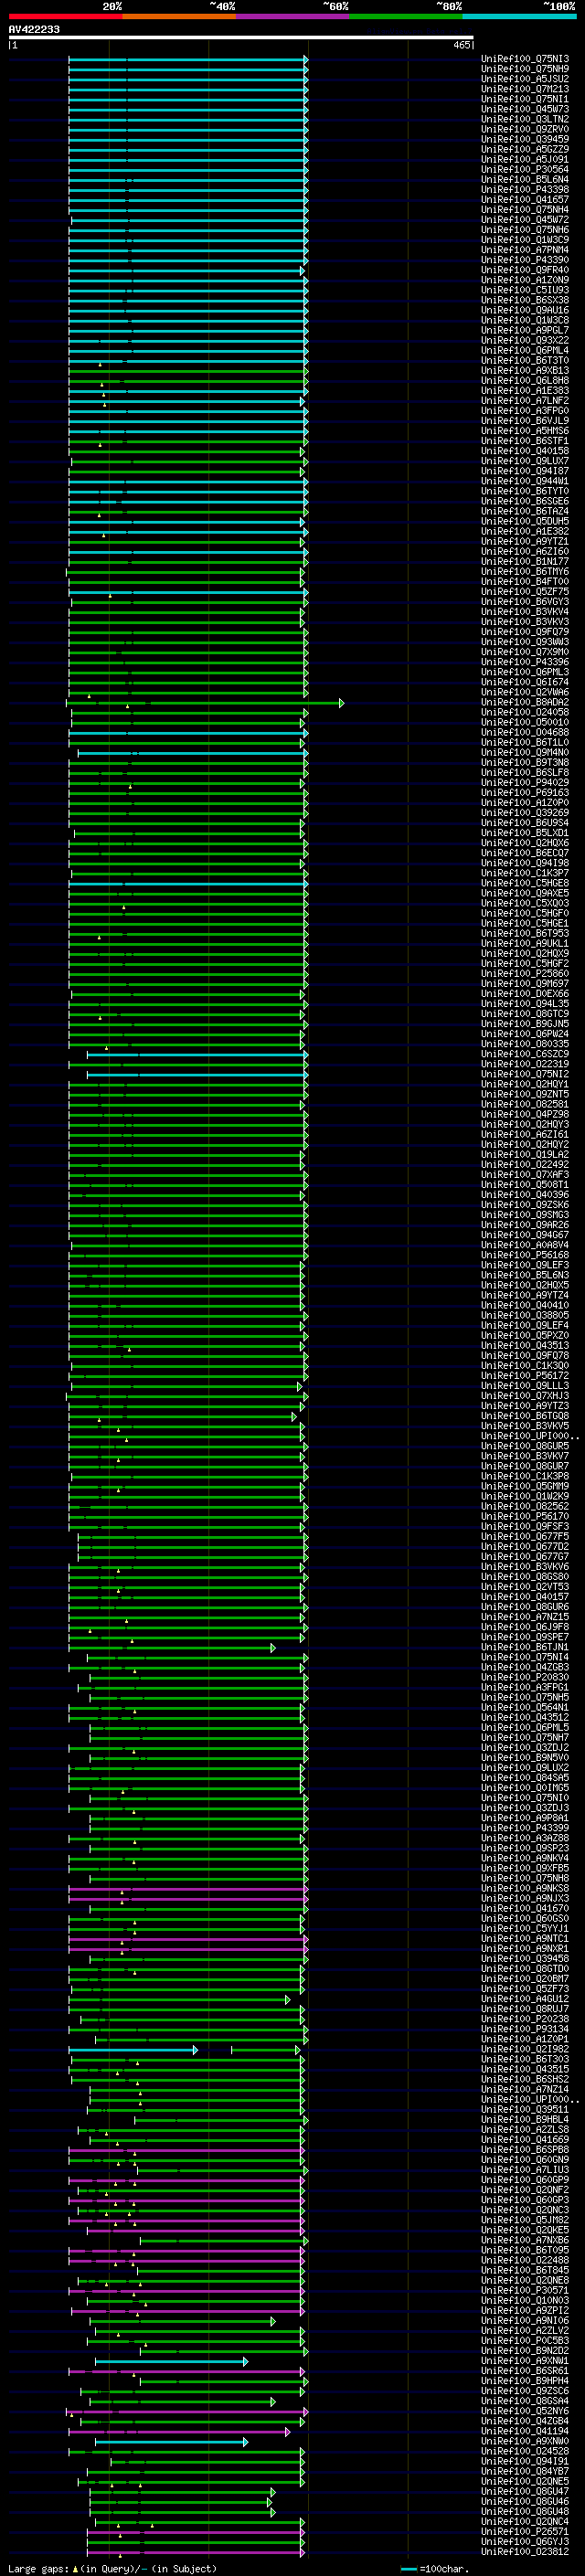
Task: Open the AV422233 query name label
Action: pyautogui.click(x=34, y=29)
